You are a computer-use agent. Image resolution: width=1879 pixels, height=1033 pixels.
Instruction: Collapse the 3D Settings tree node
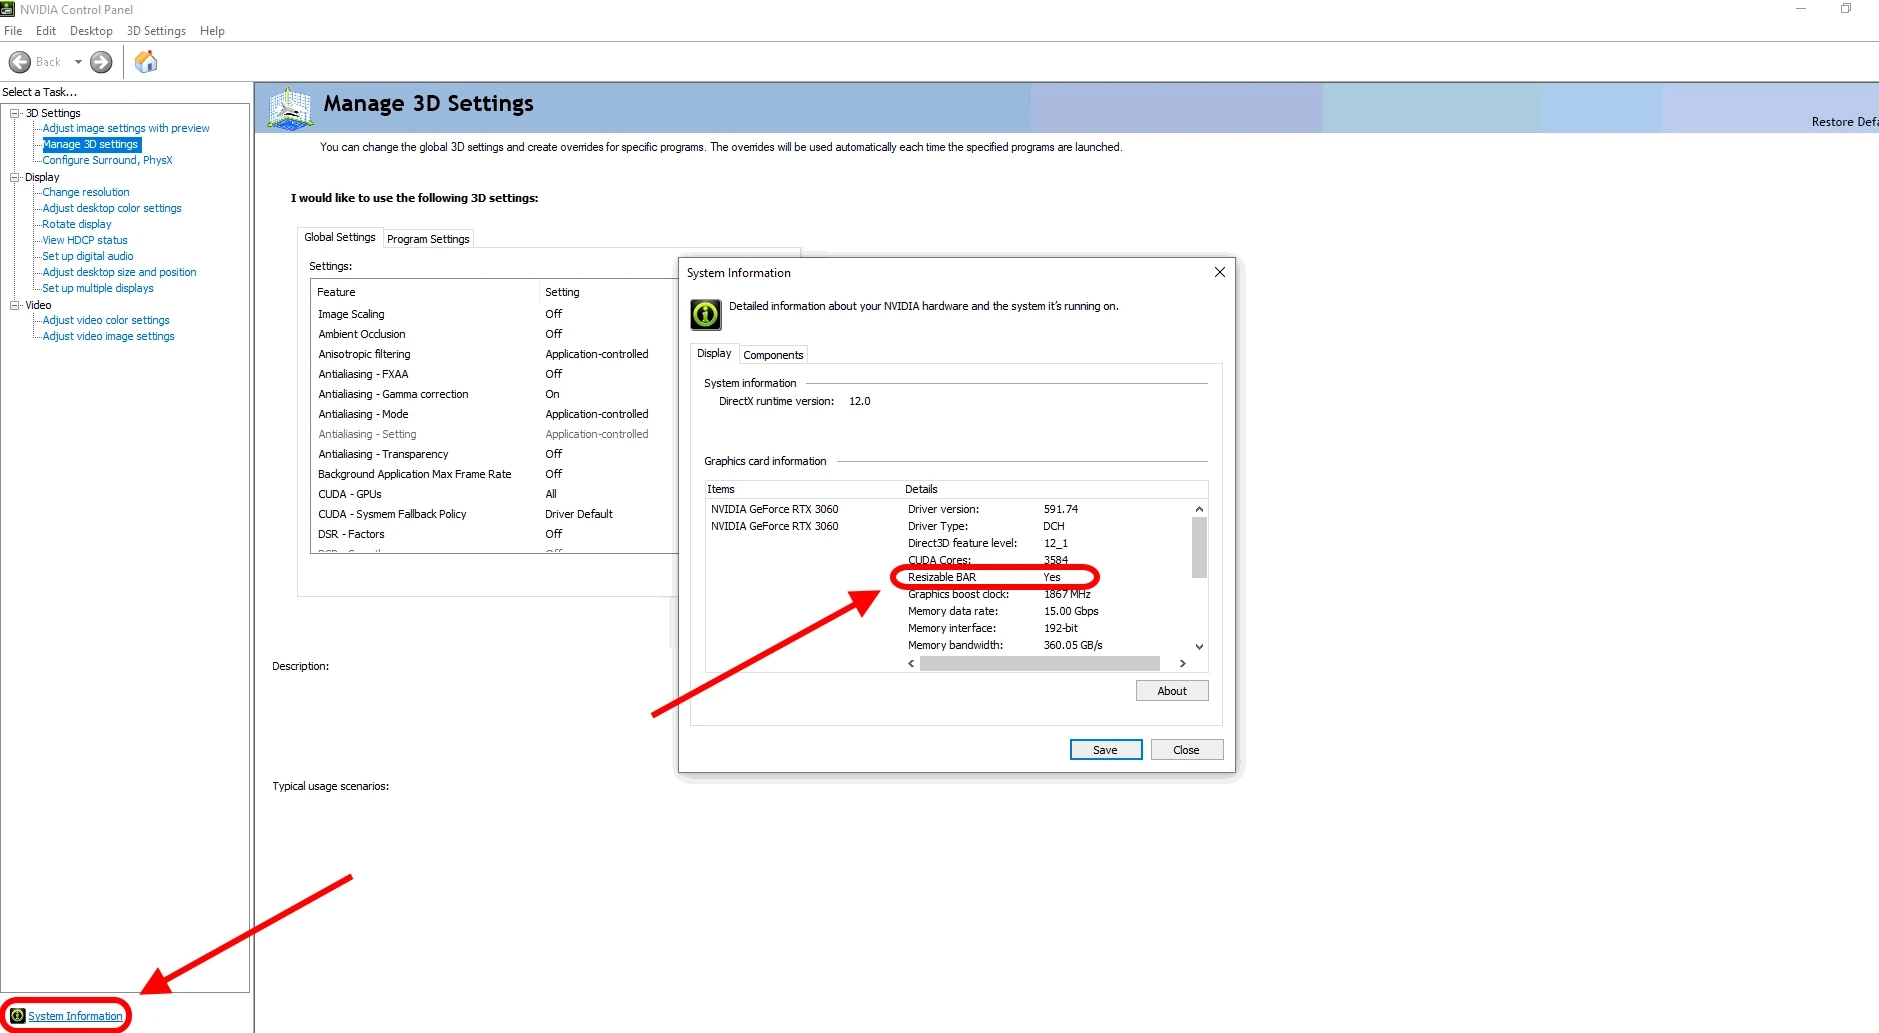15,113
